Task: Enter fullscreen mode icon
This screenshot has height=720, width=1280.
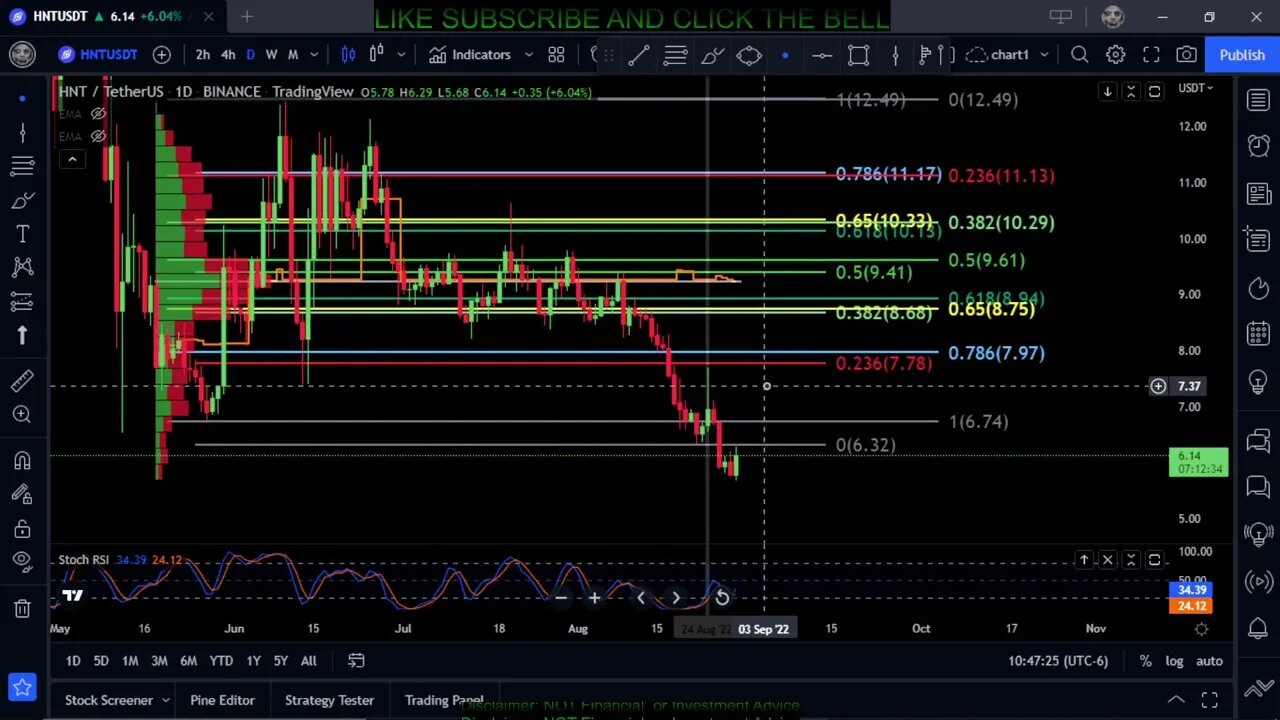Action: (x=1151, y=55)
